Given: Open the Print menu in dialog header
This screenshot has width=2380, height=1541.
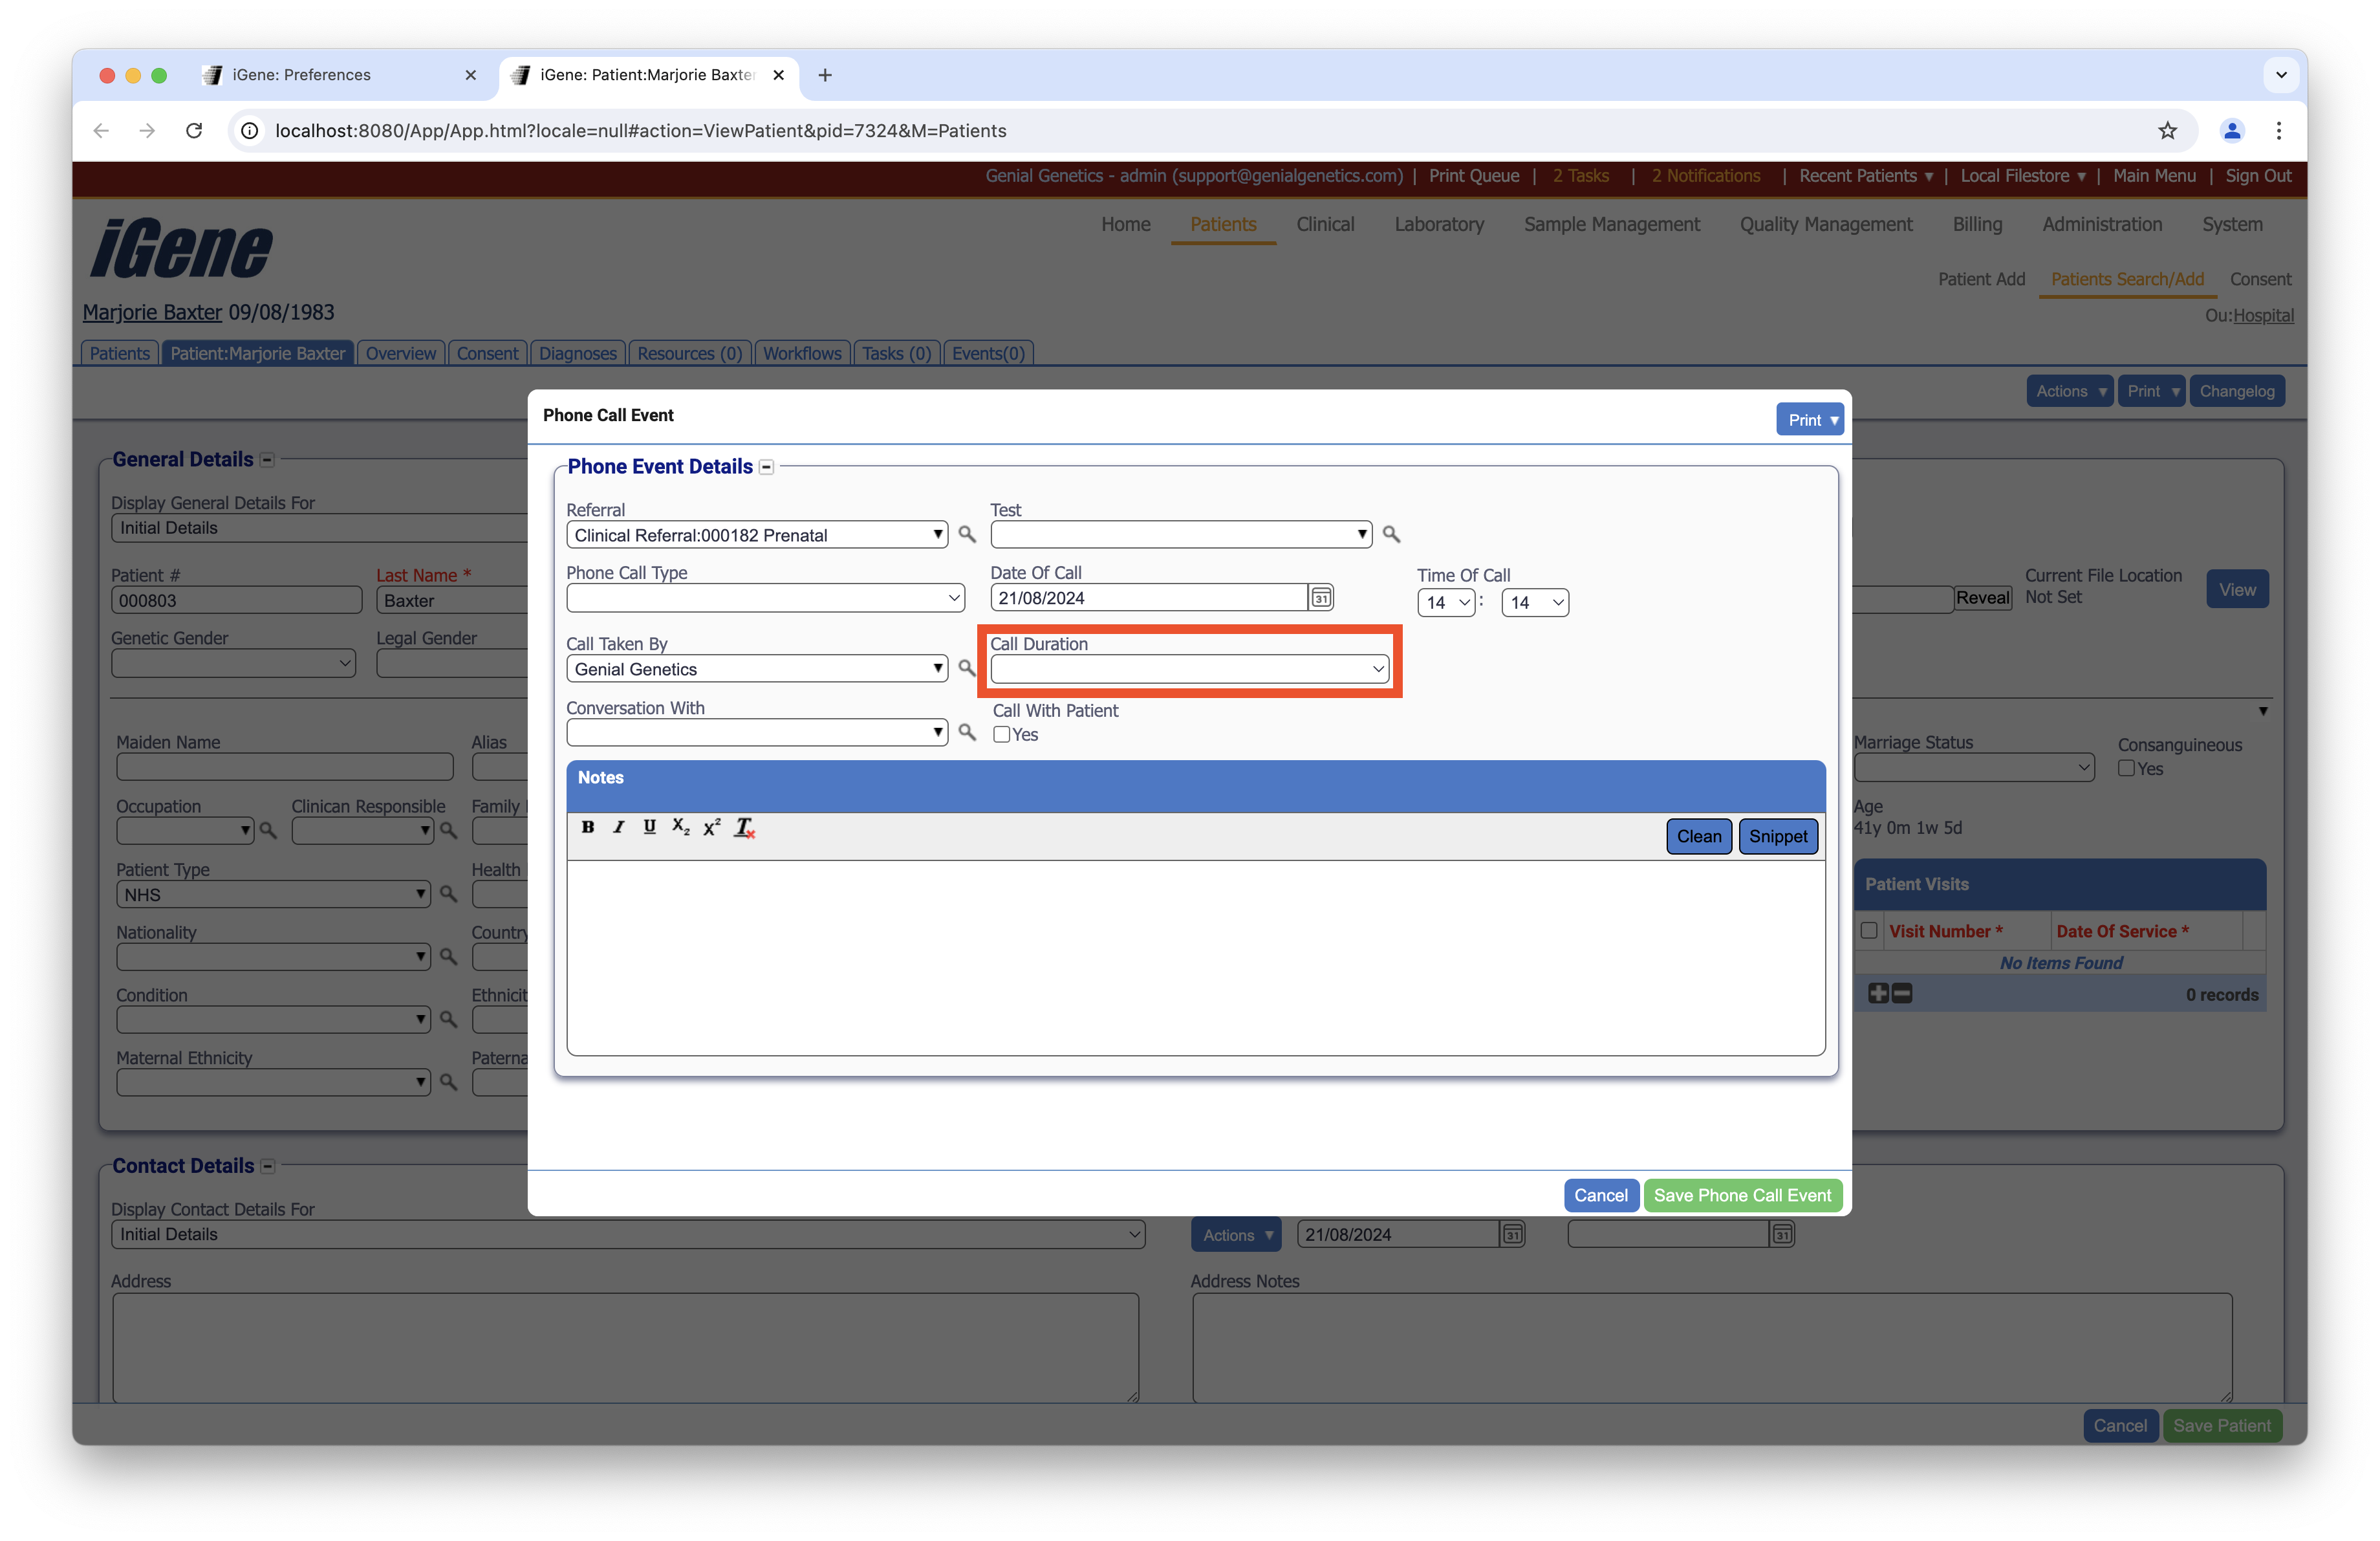Looking at the screenshot, I should click(1810, 420).
